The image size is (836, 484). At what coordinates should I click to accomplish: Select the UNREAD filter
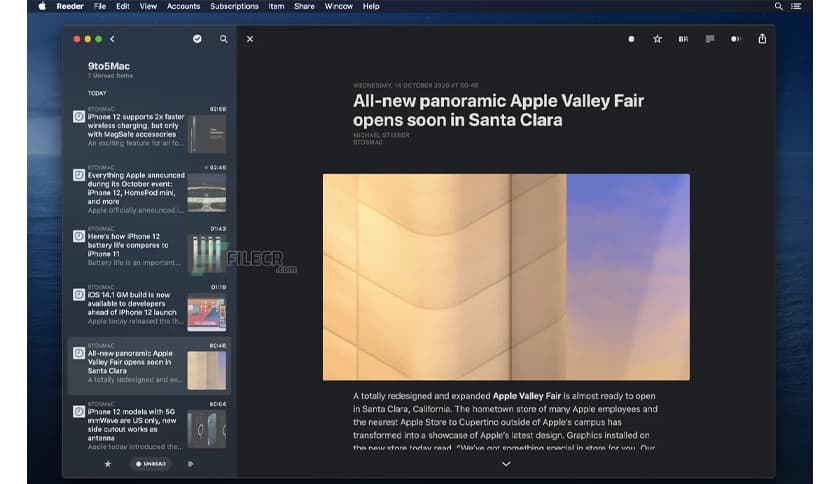(x=150, y=464)
